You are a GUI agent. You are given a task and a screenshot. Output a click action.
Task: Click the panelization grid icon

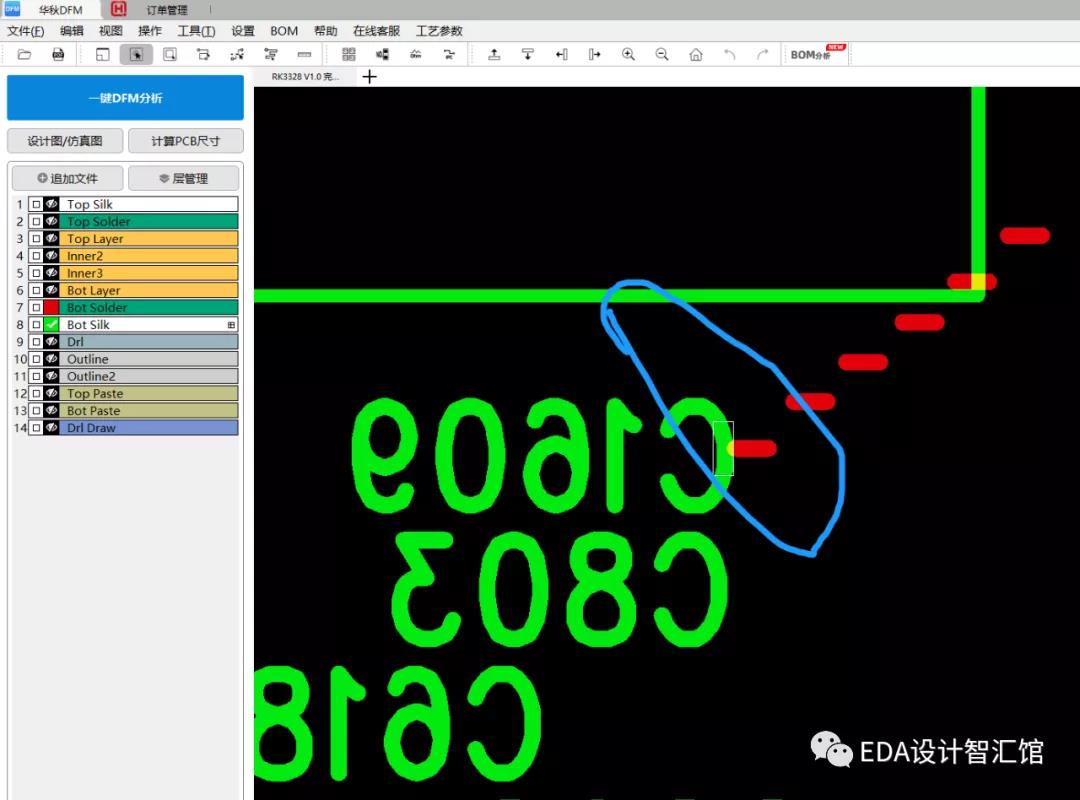coord(349,54)
